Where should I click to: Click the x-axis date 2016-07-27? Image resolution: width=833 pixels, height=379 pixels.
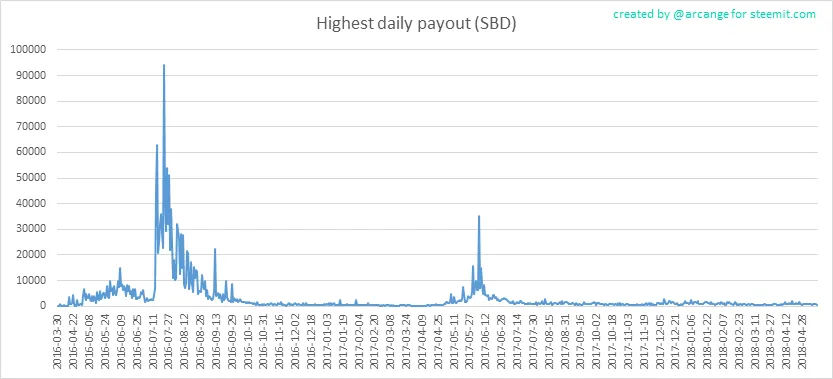click(x=168, y=341)
